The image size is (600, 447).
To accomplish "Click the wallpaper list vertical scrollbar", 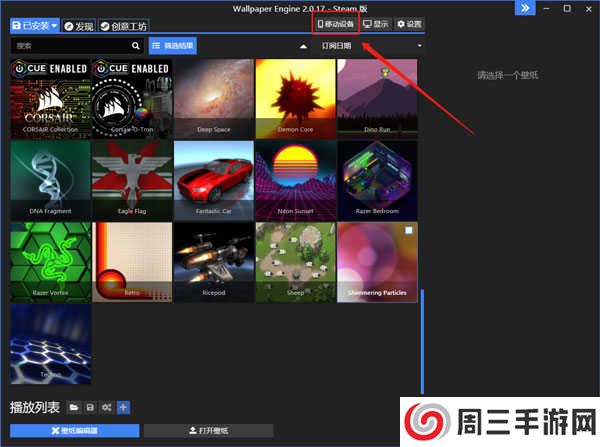I will [x=421, y=340].
